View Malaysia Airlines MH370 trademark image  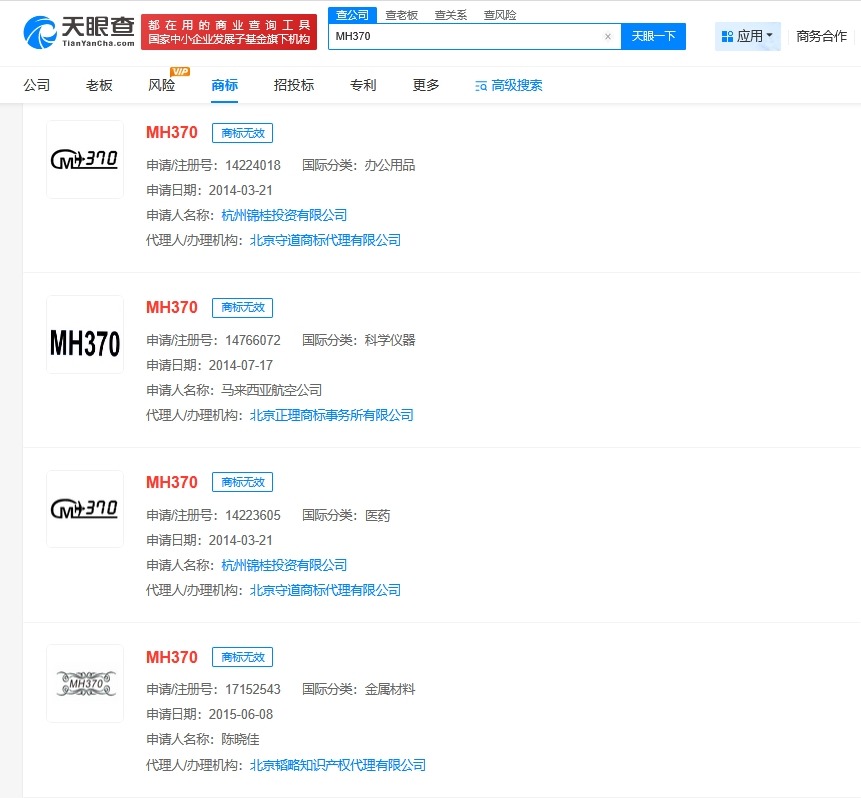click(84, 333)
